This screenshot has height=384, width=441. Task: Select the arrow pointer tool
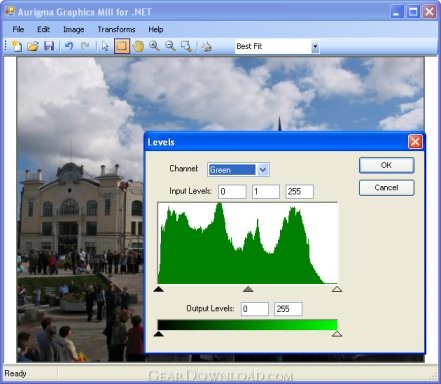105,46
